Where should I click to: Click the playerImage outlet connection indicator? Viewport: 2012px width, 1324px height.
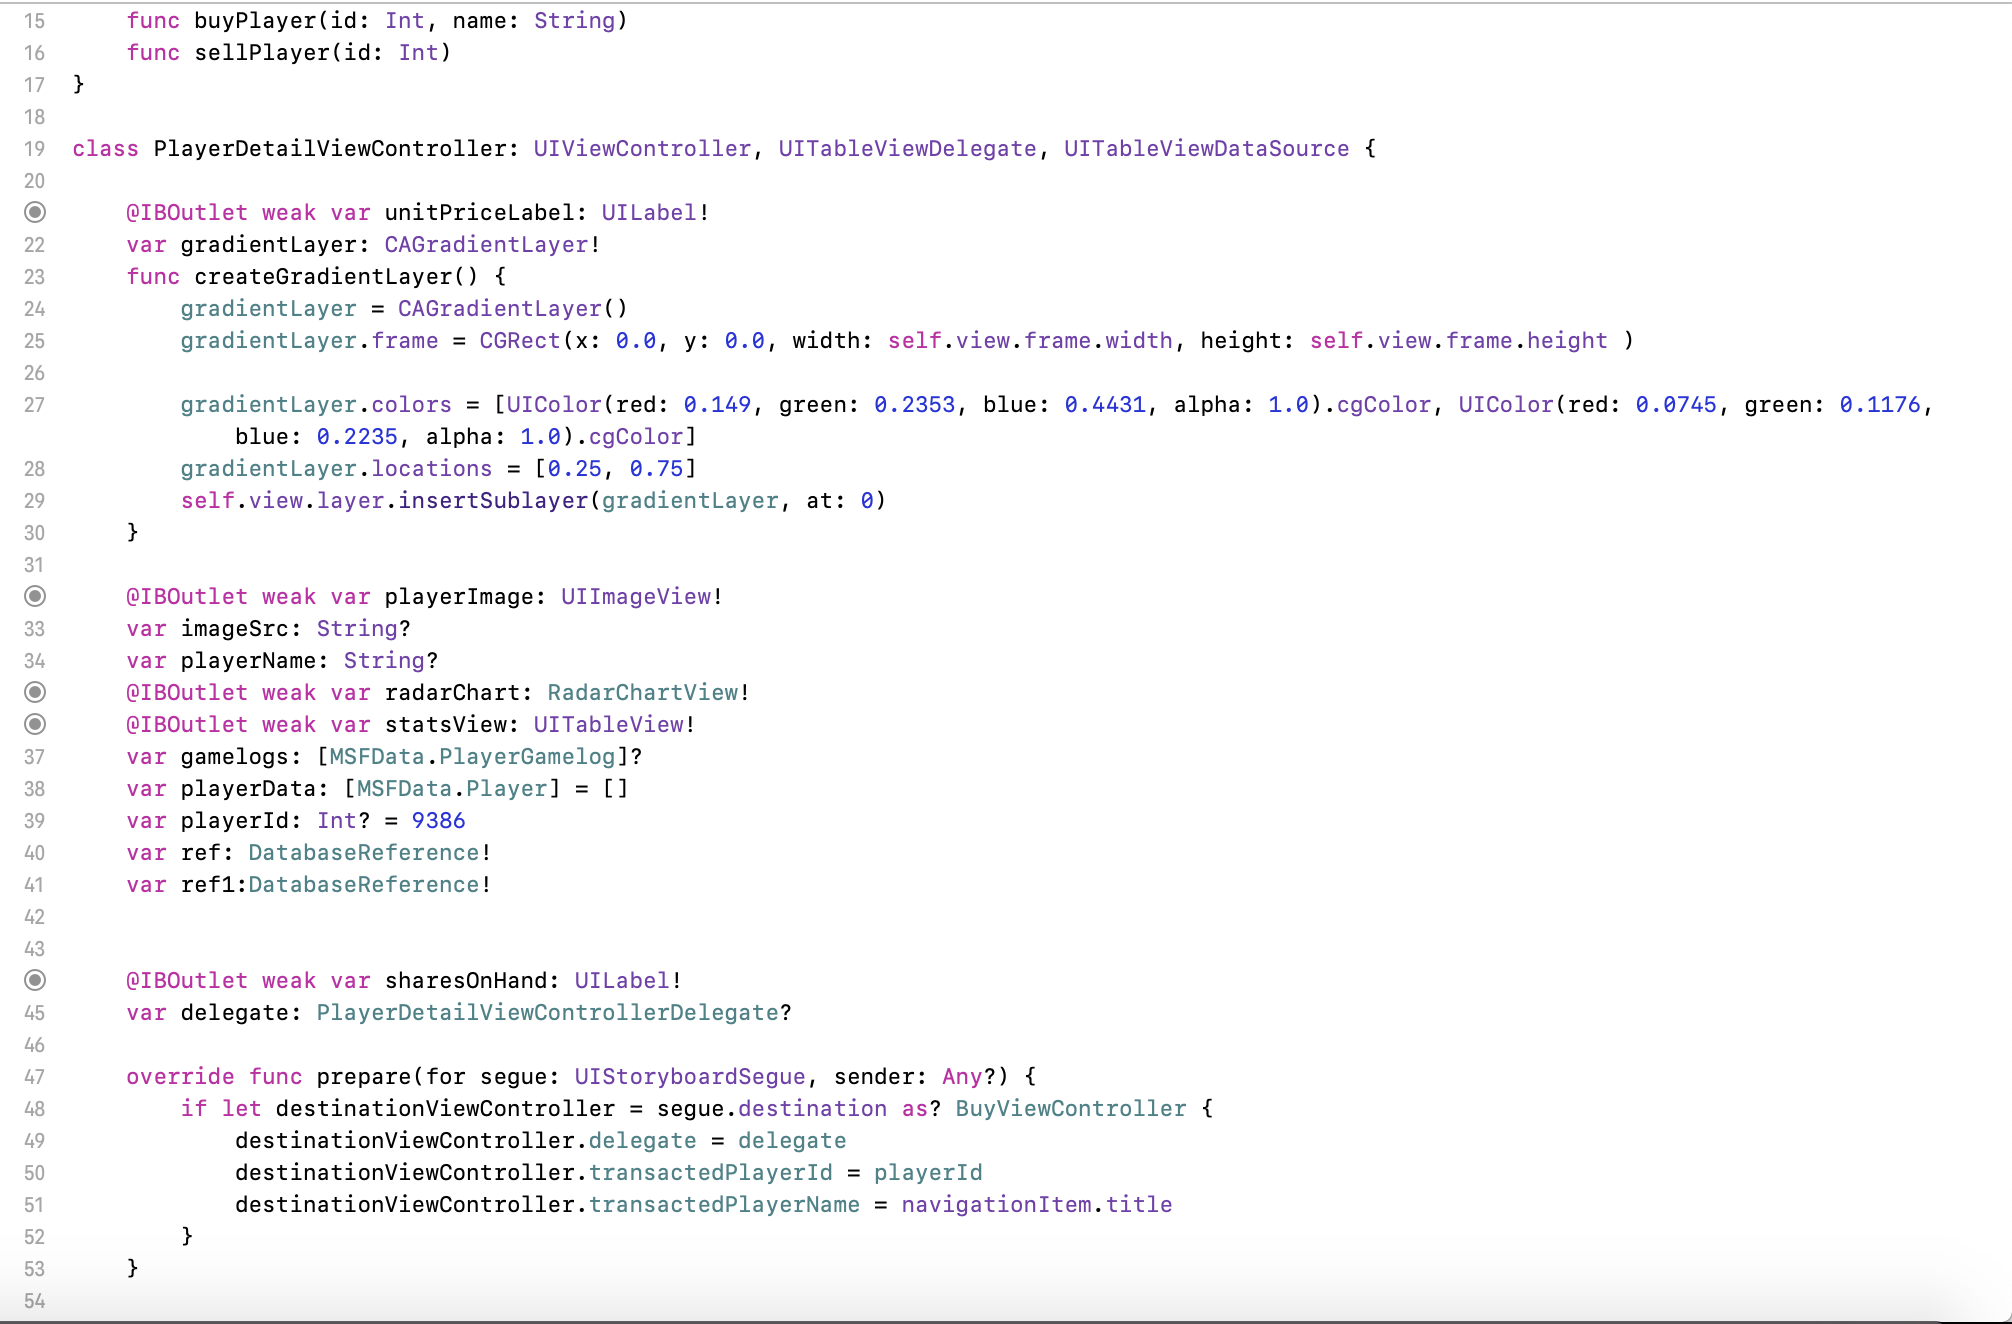[35, 596]
